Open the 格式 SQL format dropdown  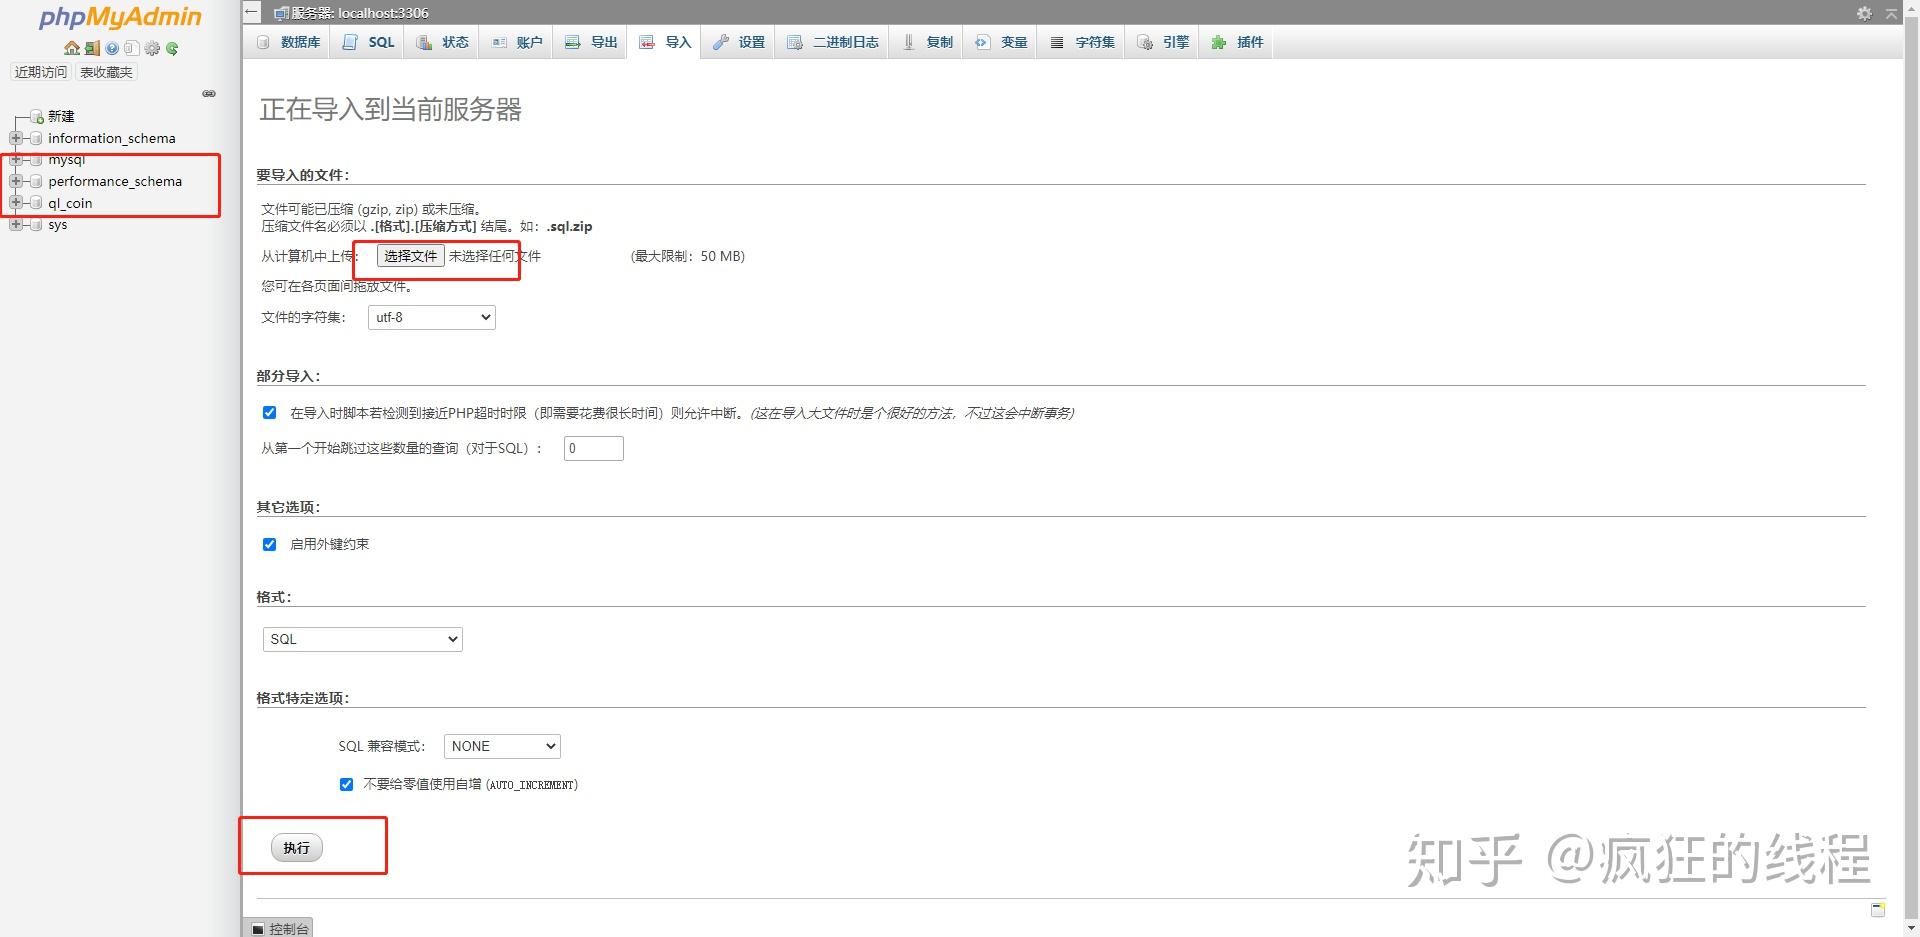(x=362, y=639)
